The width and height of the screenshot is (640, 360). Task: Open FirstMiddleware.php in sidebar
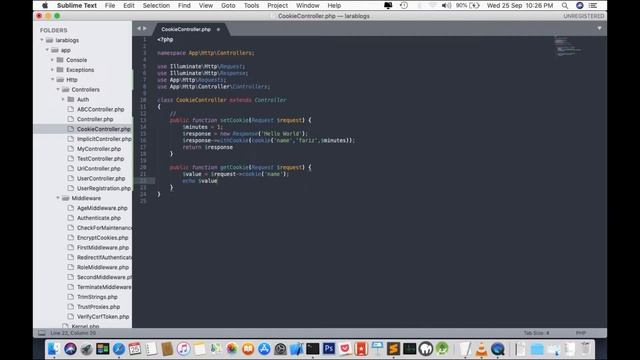(103, 247)
